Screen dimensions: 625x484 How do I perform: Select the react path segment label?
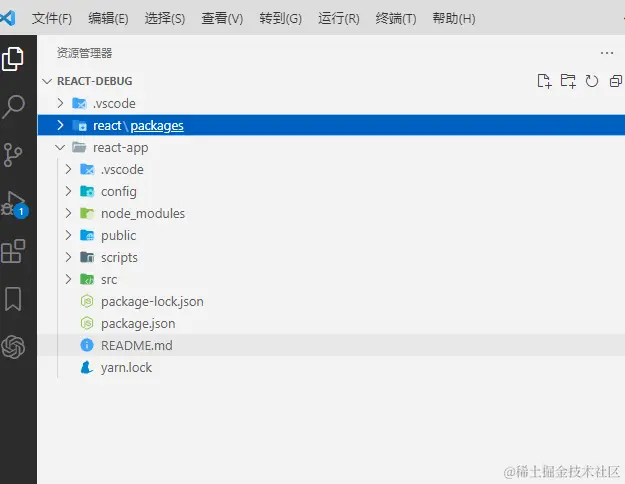click(x=107, y=126)
